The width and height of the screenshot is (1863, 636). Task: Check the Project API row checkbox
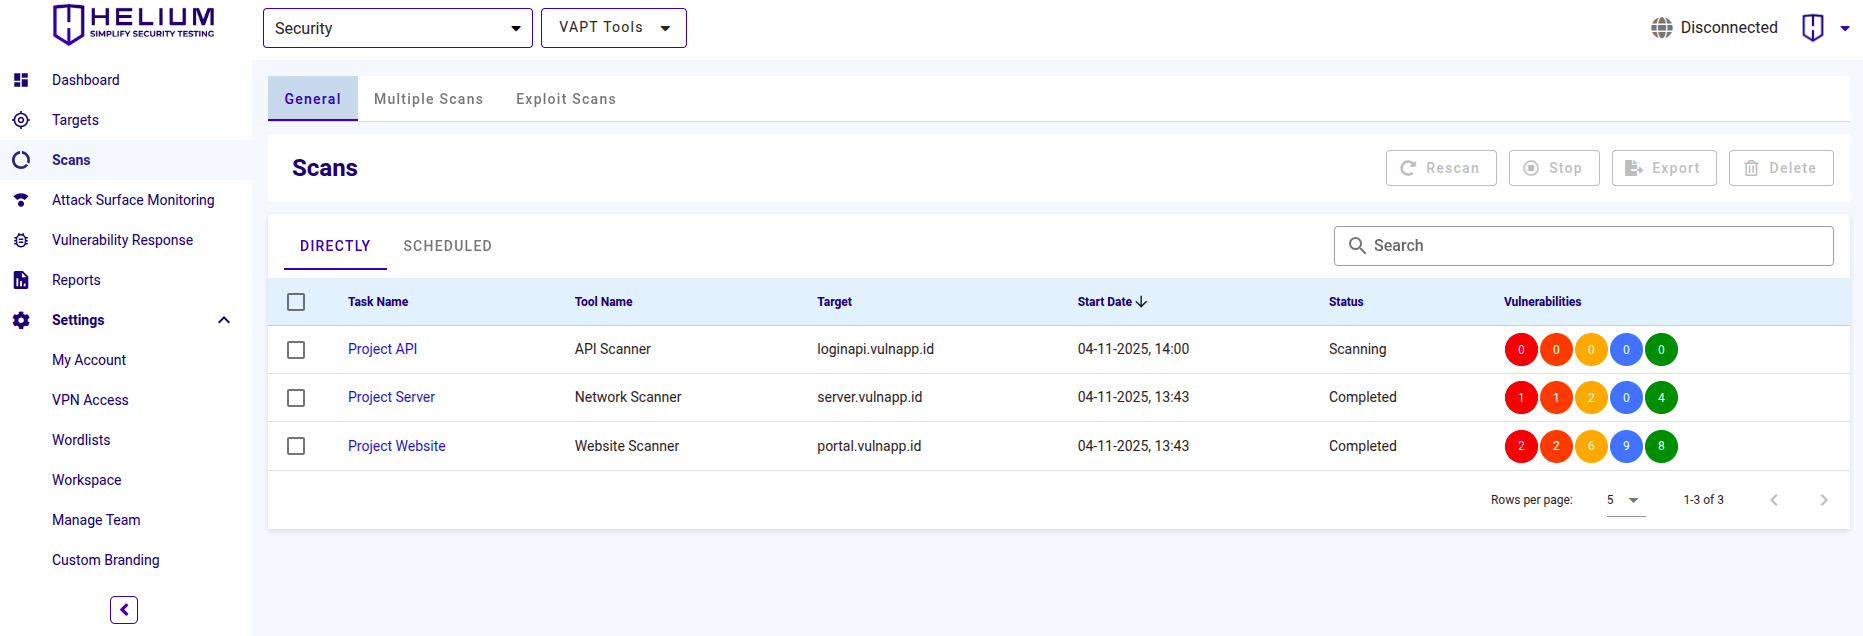pyautogui.click(x=296, y=350)
